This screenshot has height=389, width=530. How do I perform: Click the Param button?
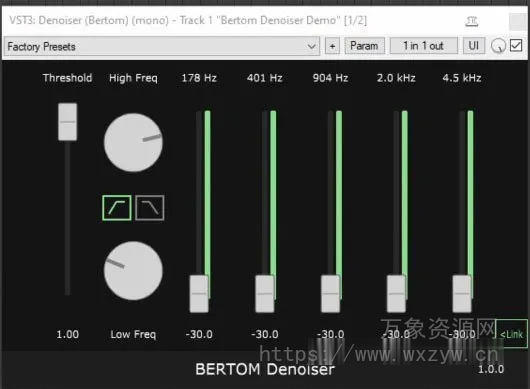pyautogui.click(x=364, y=46)
